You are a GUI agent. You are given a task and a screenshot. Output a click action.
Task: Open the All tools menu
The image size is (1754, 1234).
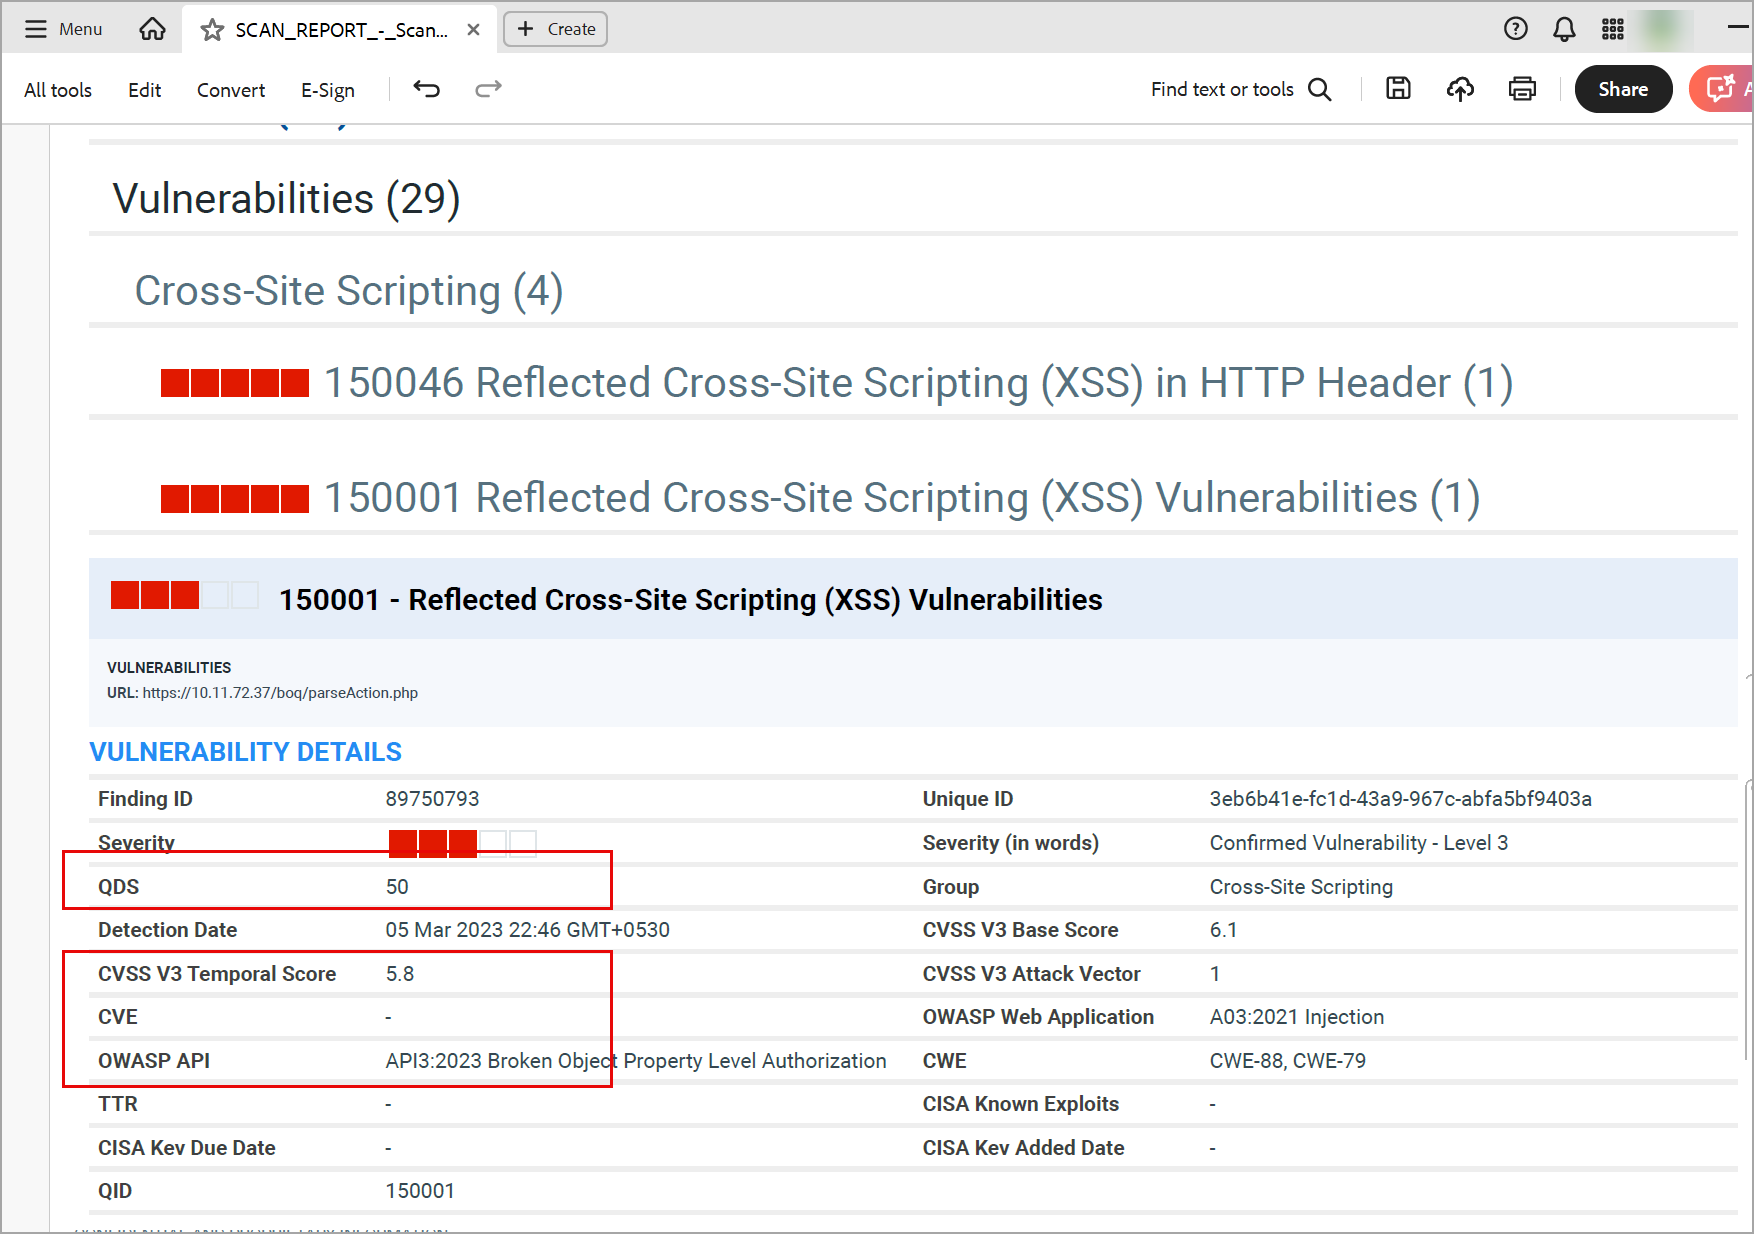[57, 90]
